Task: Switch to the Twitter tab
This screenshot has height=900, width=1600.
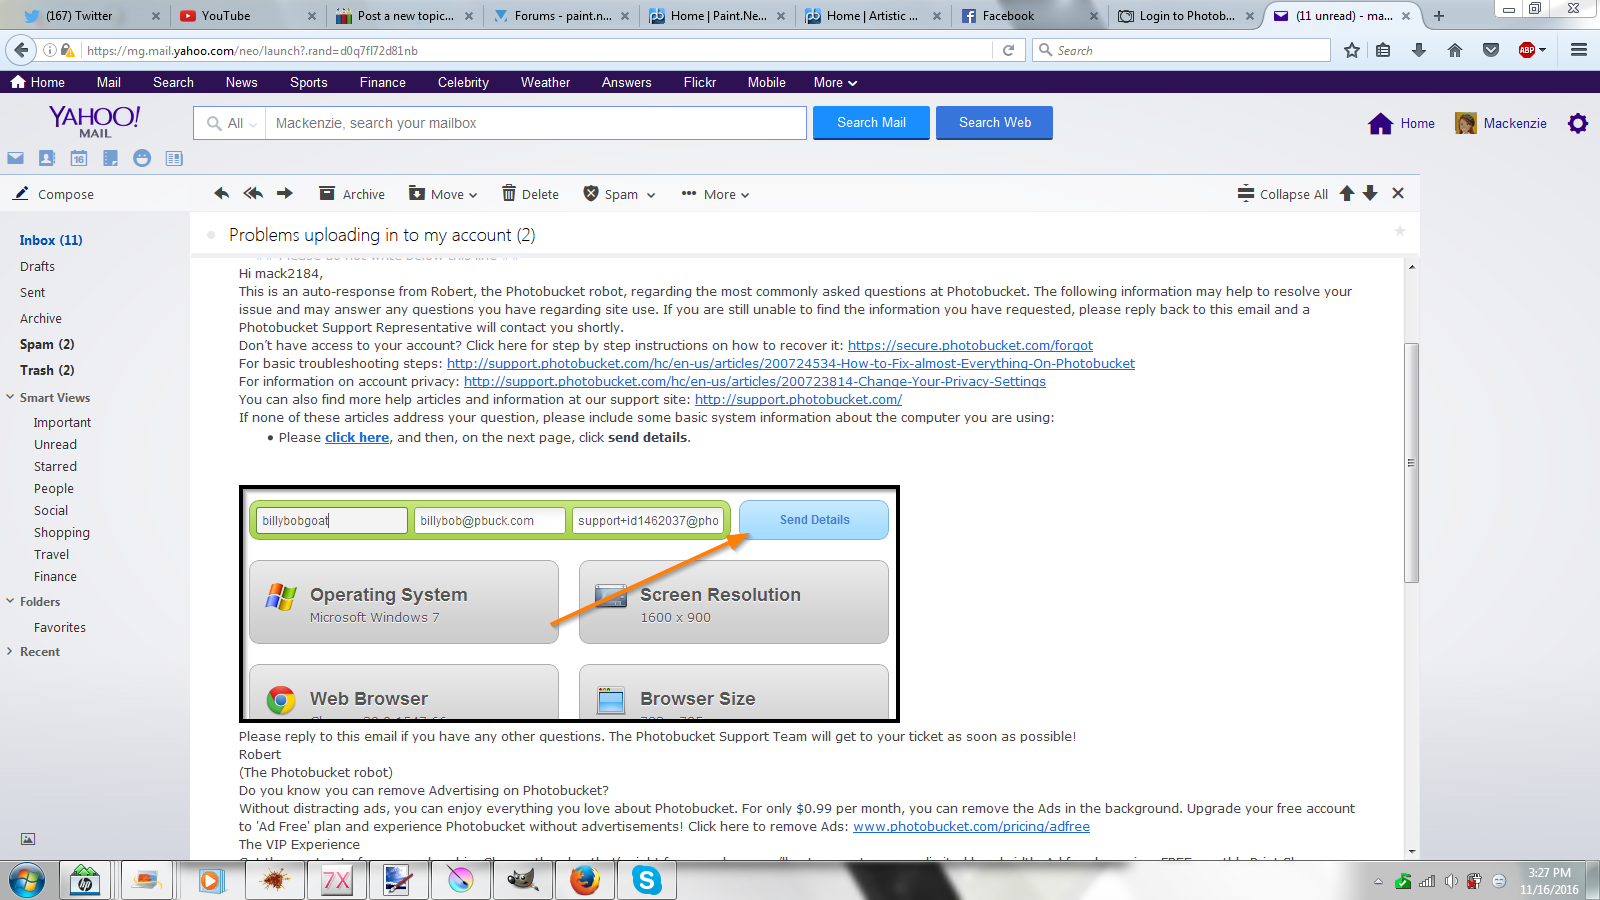Action: 90,16
